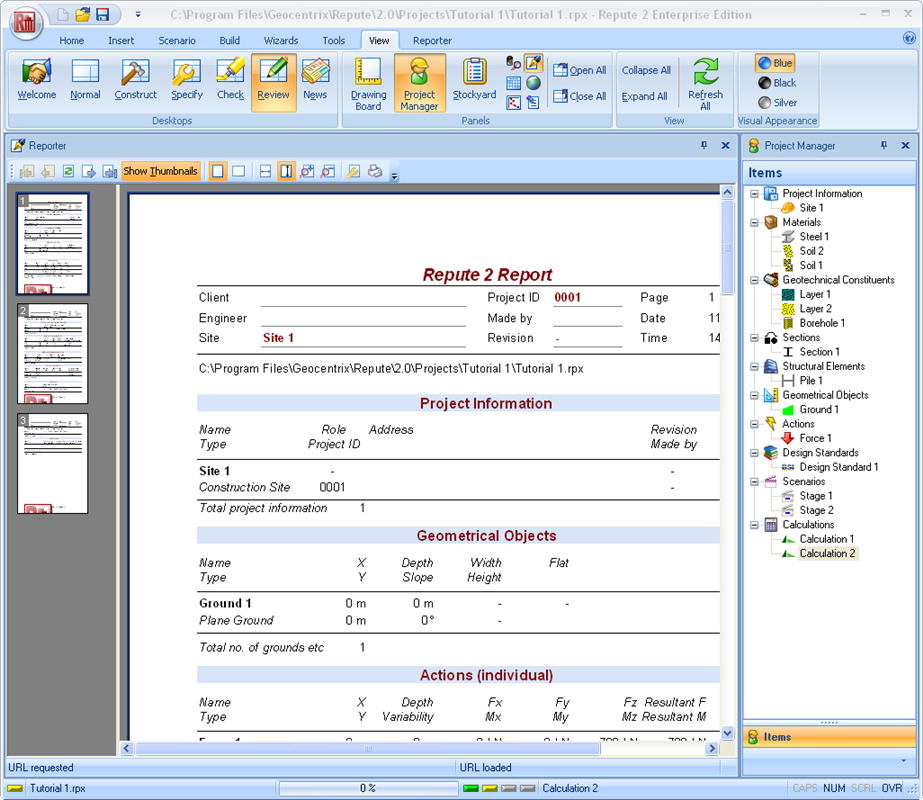The width and height of the screenshot is (923, 800).
Task: Collapse the Project Information tree node
Action: click(x=754, y=194)
